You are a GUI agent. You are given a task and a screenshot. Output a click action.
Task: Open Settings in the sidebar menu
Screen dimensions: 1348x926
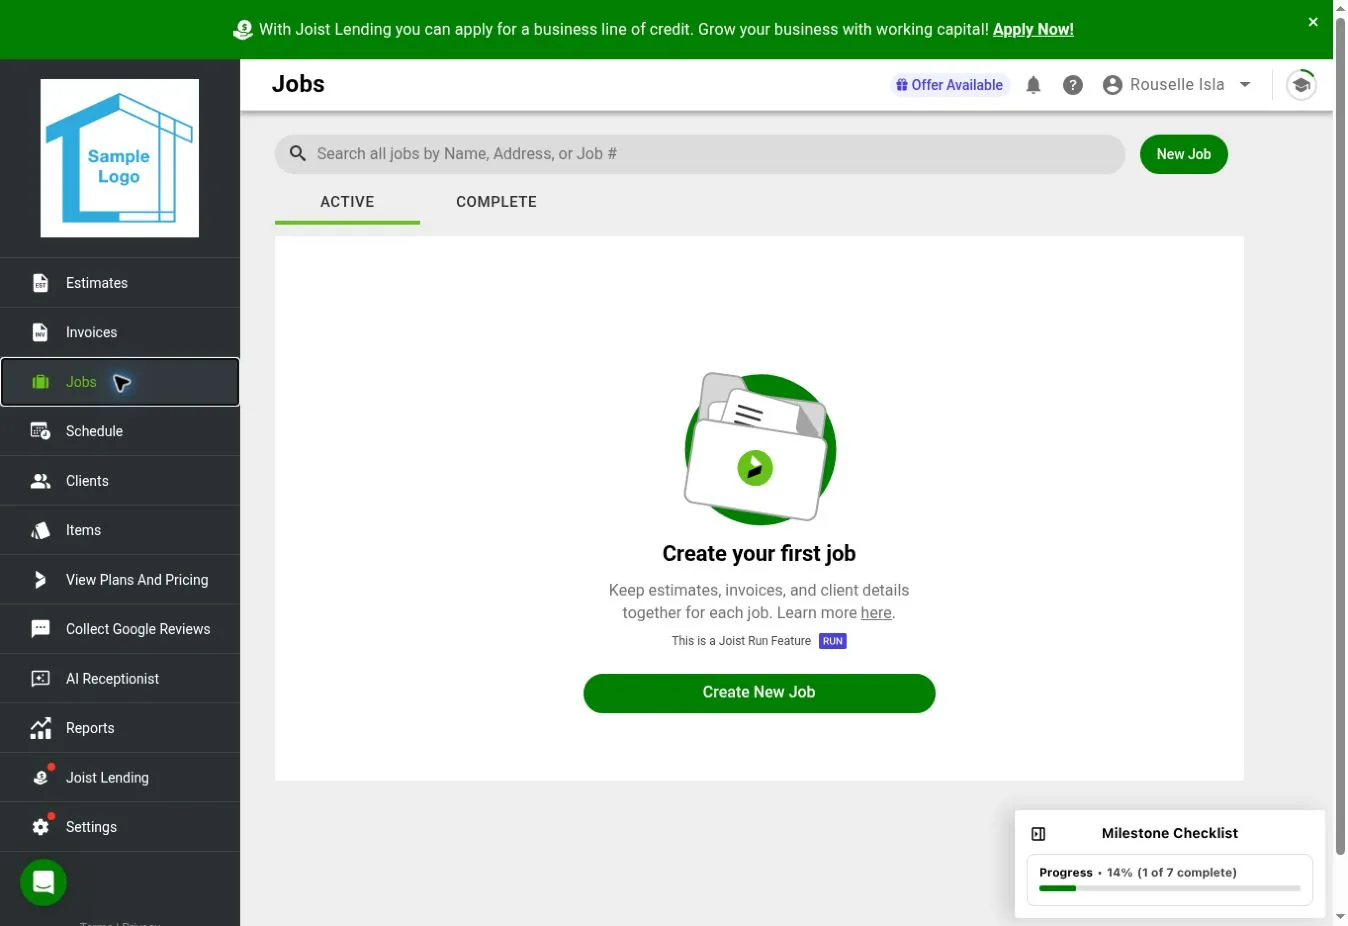[x=120, y=827]
